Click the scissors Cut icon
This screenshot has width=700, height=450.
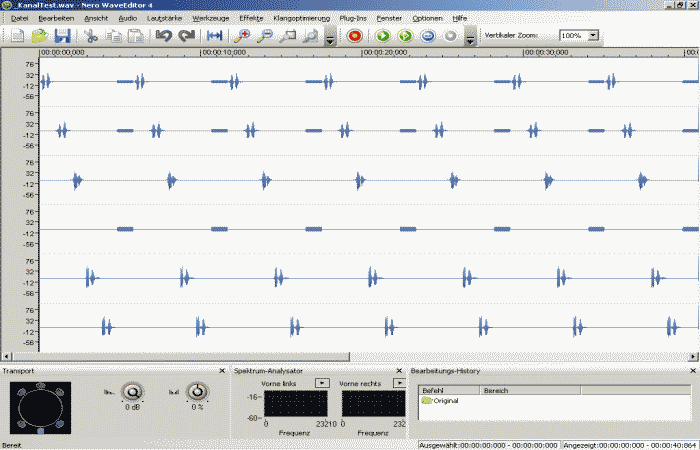(x=91, y=36)
